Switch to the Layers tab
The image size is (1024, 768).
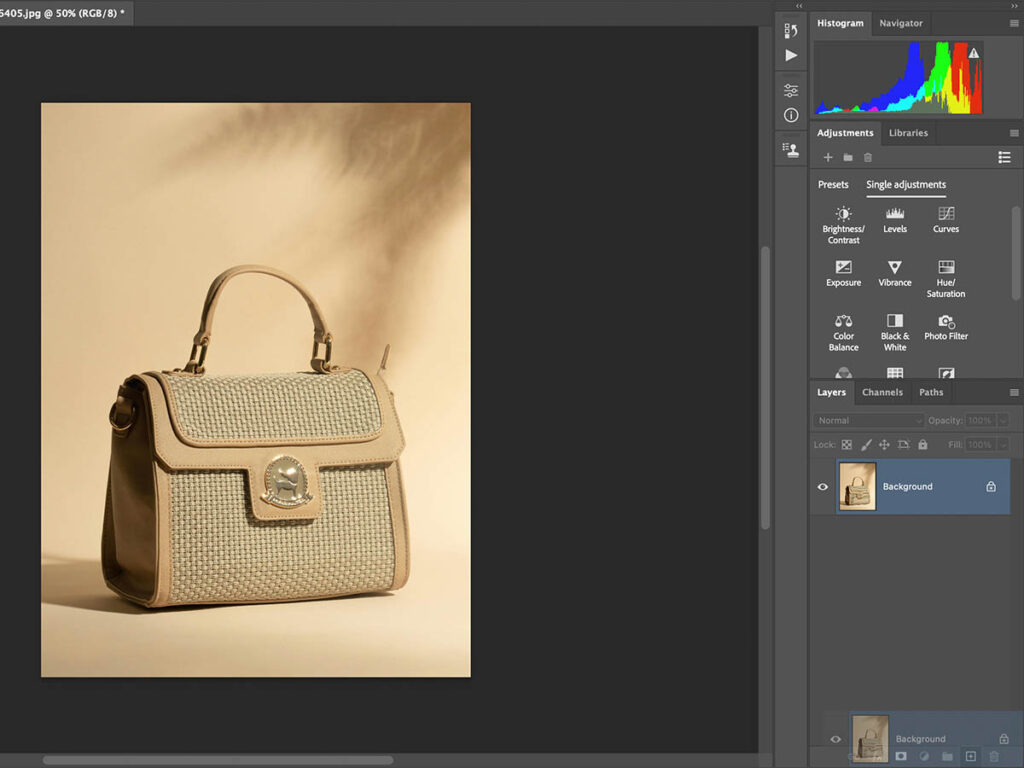[x=831, y=392]
